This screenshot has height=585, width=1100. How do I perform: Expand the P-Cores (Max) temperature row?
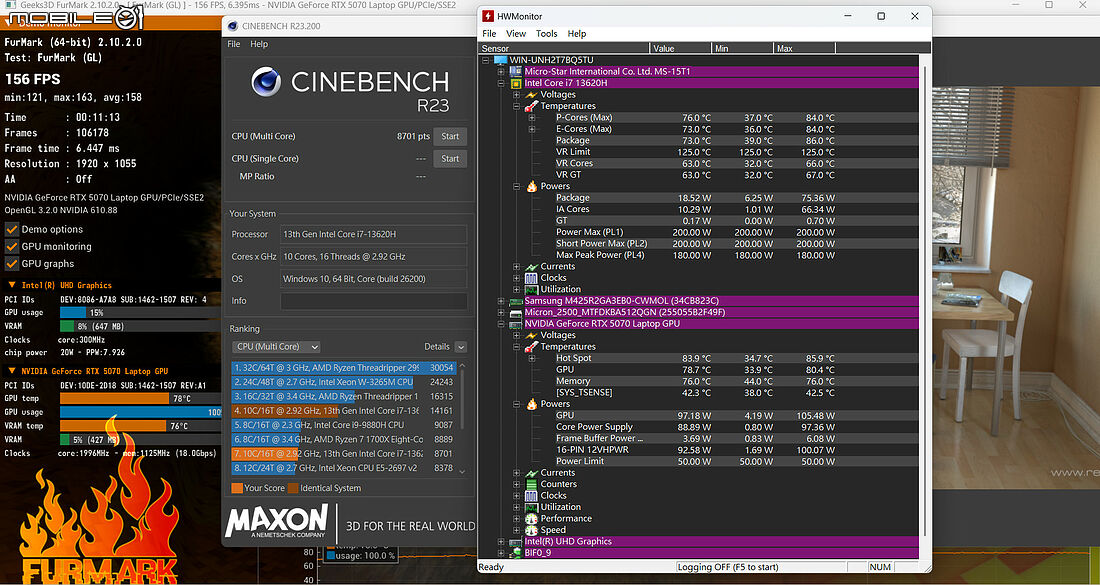coord(532,118)
